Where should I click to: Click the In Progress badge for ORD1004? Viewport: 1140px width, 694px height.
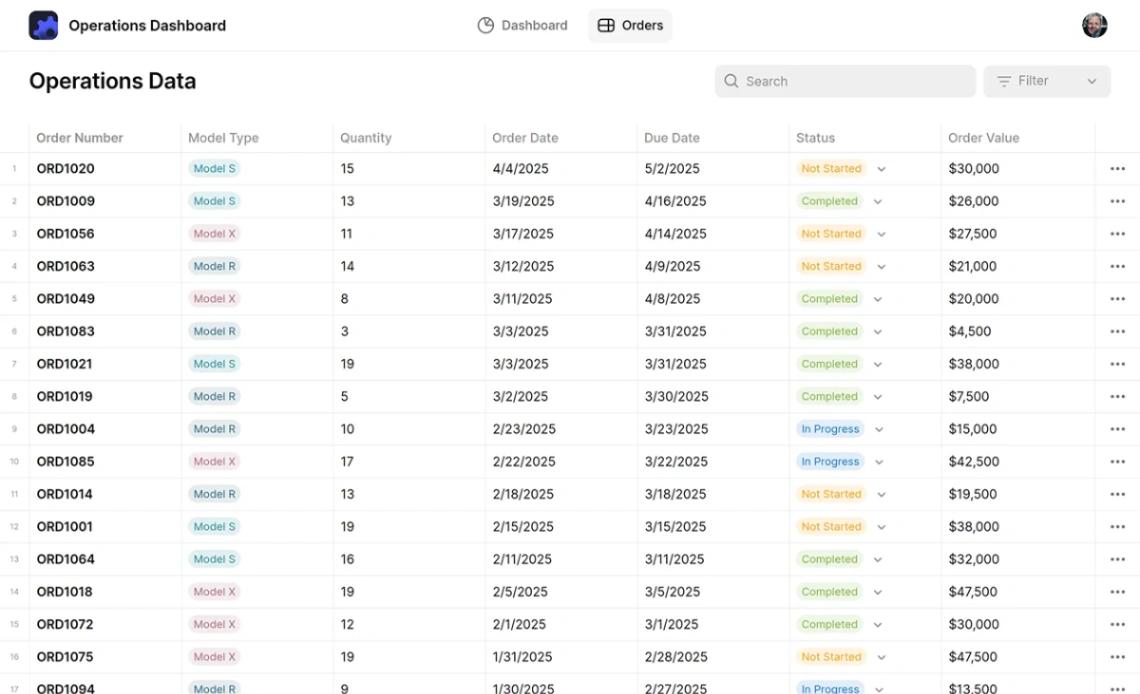point(830,429)
